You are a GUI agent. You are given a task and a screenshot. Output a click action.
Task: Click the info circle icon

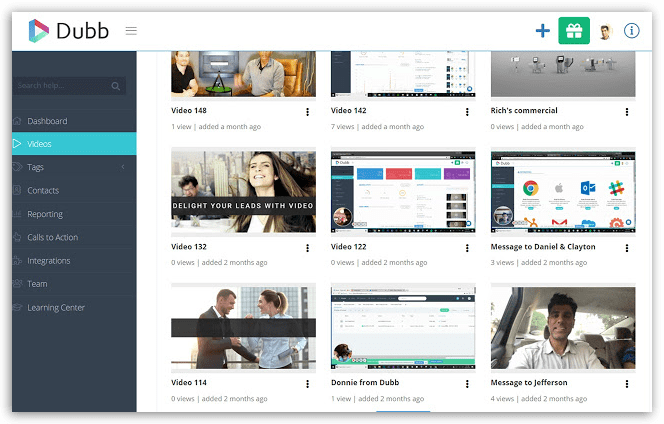coord(631,31)
